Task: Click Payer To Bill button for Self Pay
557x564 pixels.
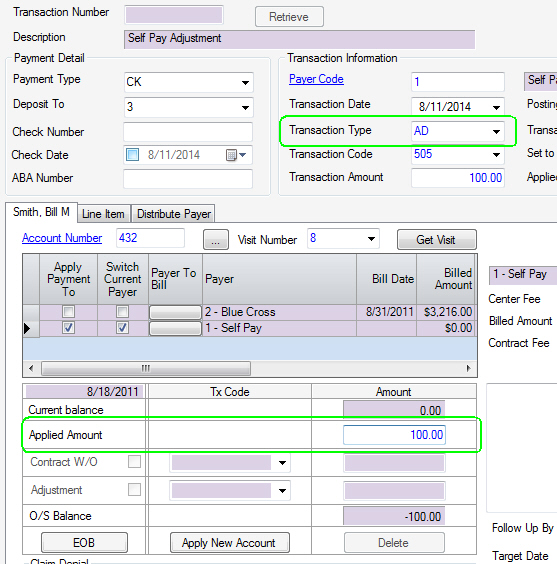Action: pos(175,328)
